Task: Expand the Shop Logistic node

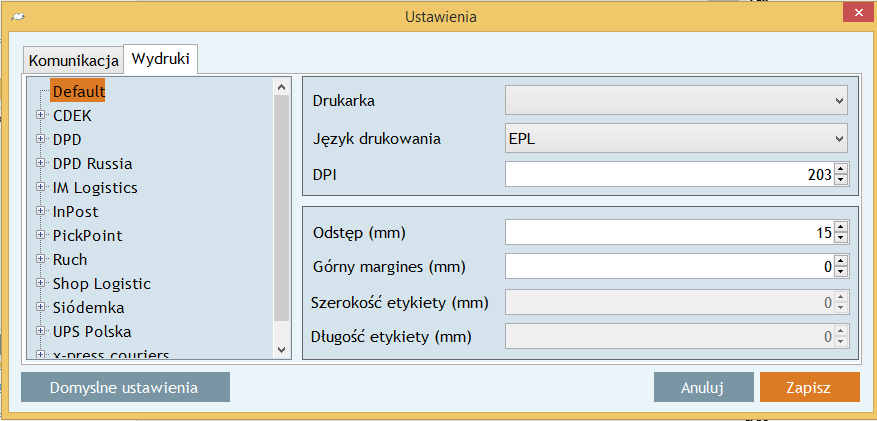Action: coord(40,283)
